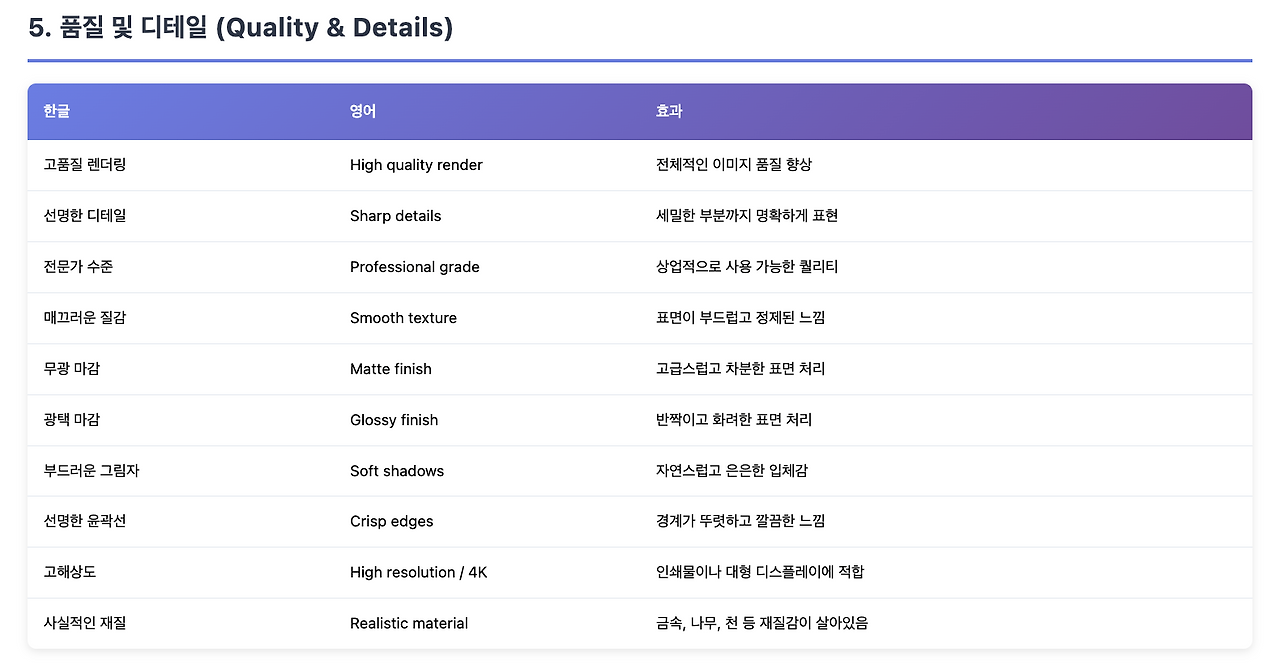Image resolution: width=1280 pixels, height=669 pixels.
Task: Click the '전문가 수준' row label
Action: (x=85, y=267)
